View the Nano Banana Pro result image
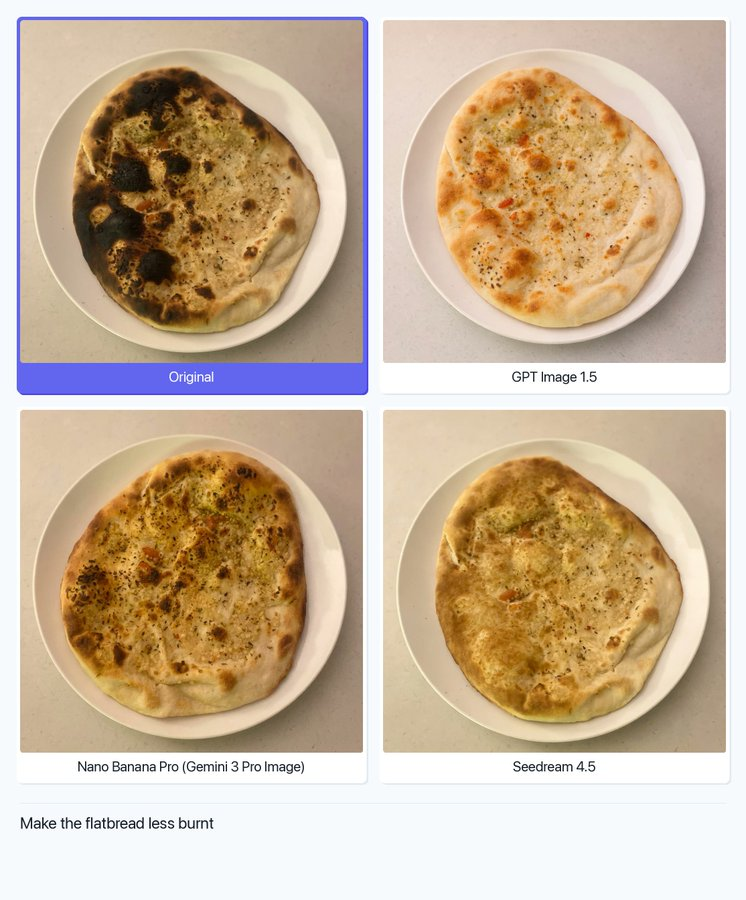This screenshot has width=746, height=900. (192, 581)
